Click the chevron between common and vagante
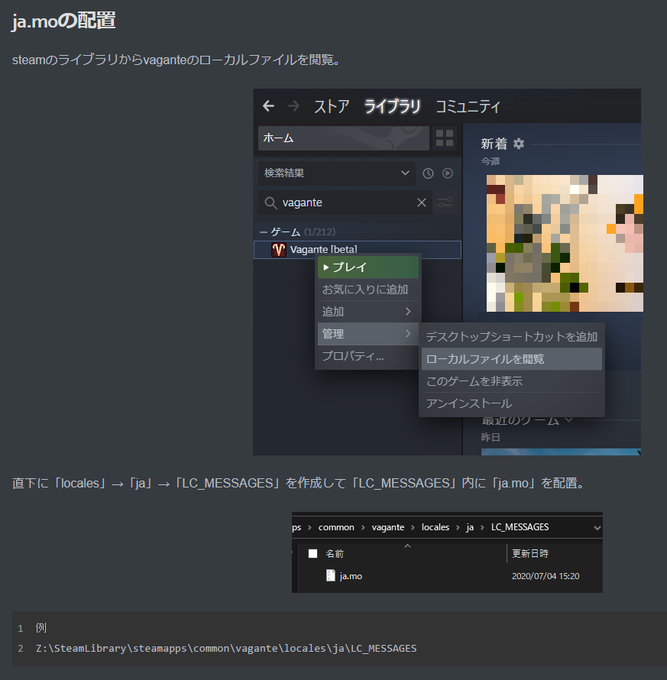This screenshot has width=667, height=680. (363, 528)
